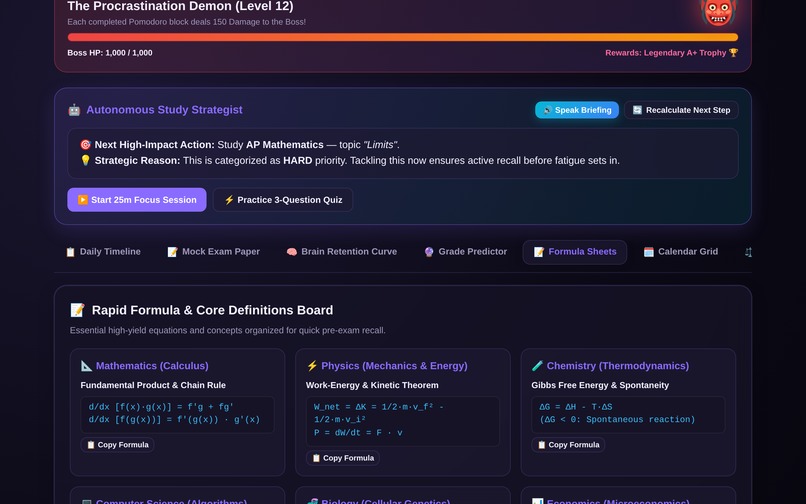Image resolution: width=806 pixels, height=504 pixels.
Task: Click the Computer Science (Algorithms) card heading
Action: pyautogui.click(x=171, y=501)
